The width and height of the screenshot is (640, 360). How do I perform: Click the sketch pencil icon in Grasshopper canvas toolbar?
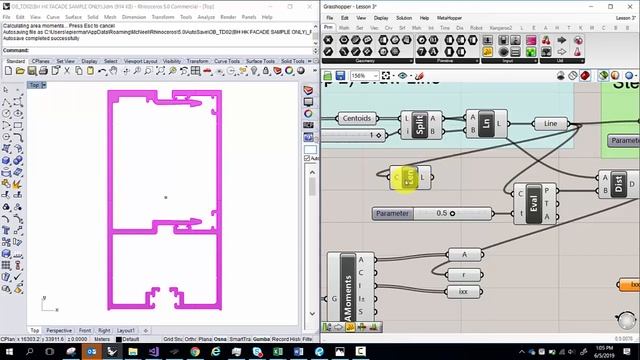coord(419,76)
